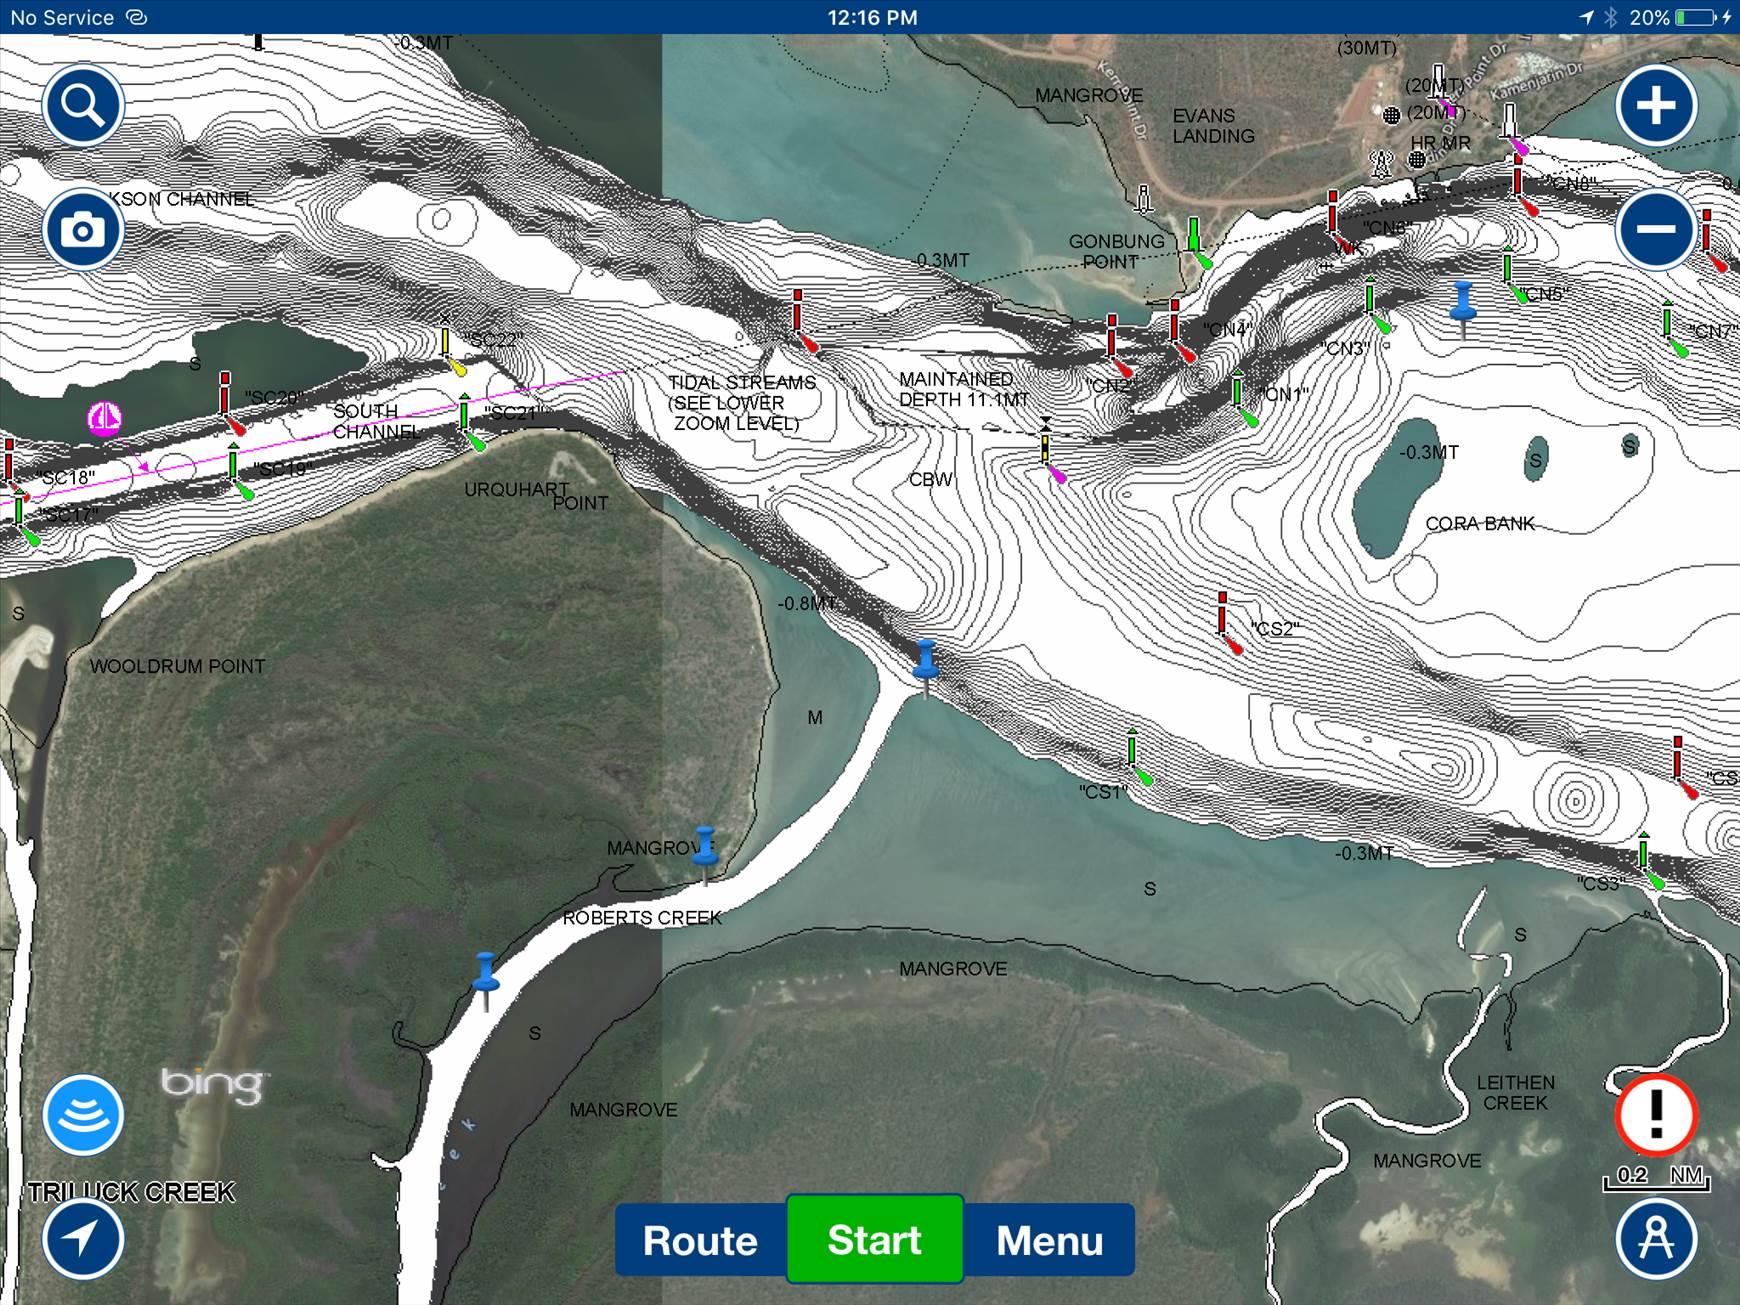Image resolution: width=1740 pixels, height=1305 pixels.
Task: Select the distance compass tool button
Action: tap(1656, 1240)
